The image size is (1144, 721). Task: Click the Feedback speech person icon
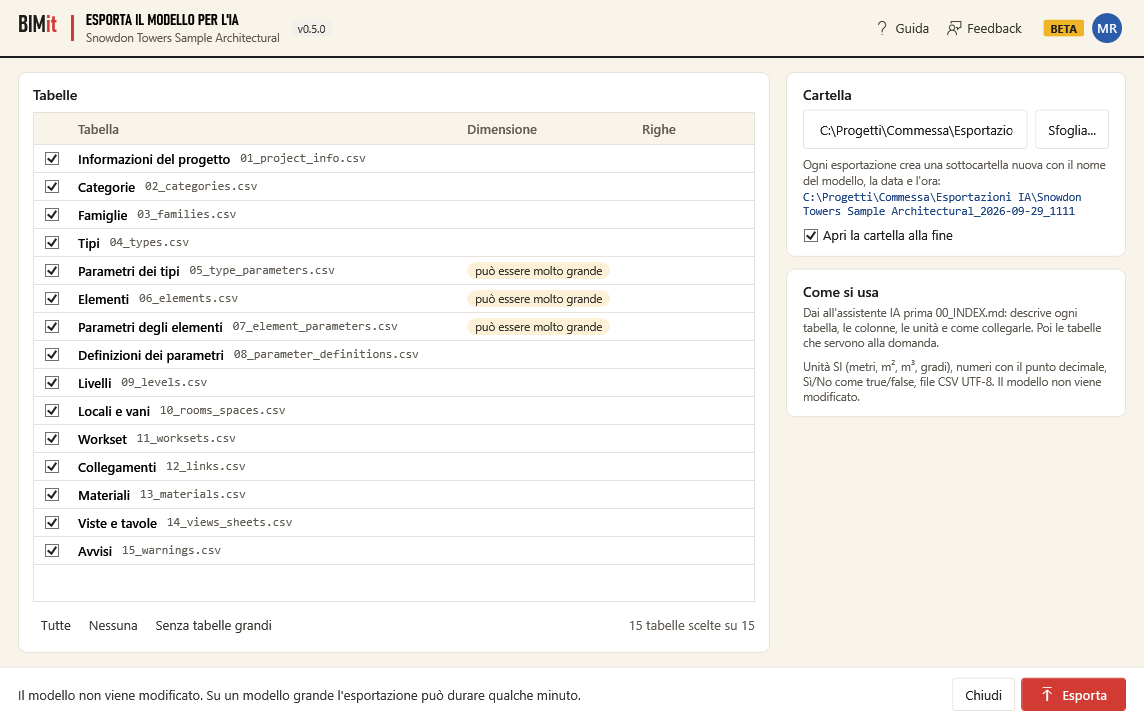954,28
